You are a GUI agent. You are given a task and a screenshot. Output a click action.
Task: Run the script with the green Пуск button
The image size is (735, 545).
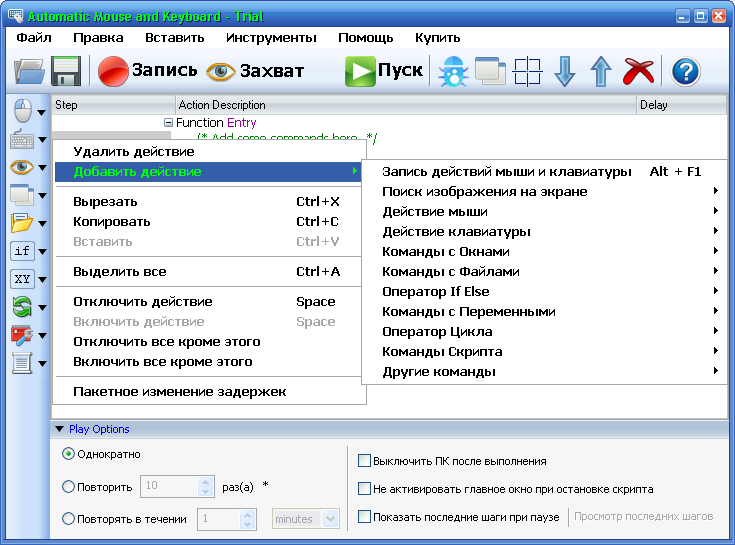click(x=384, y=71)
